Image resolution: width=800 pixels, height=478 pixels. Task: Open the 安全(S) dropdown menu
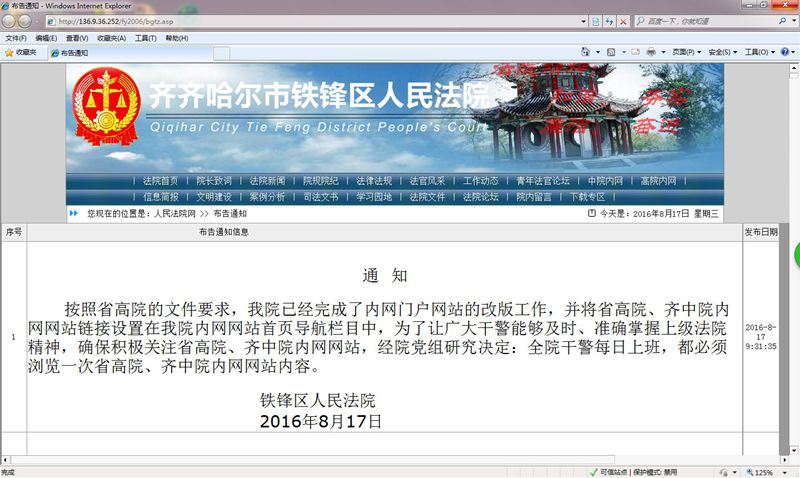[722, 52]
